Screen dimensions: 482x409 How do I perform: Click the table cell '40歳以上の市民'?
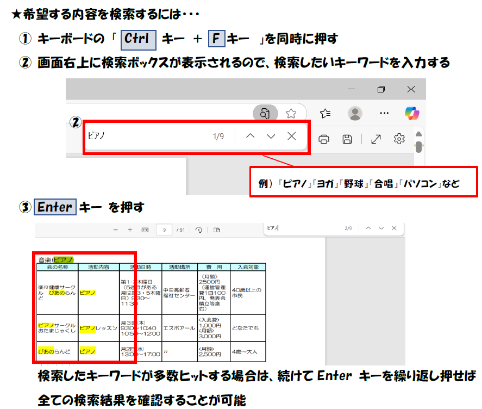pyautogui.click(x=247, y=293)
